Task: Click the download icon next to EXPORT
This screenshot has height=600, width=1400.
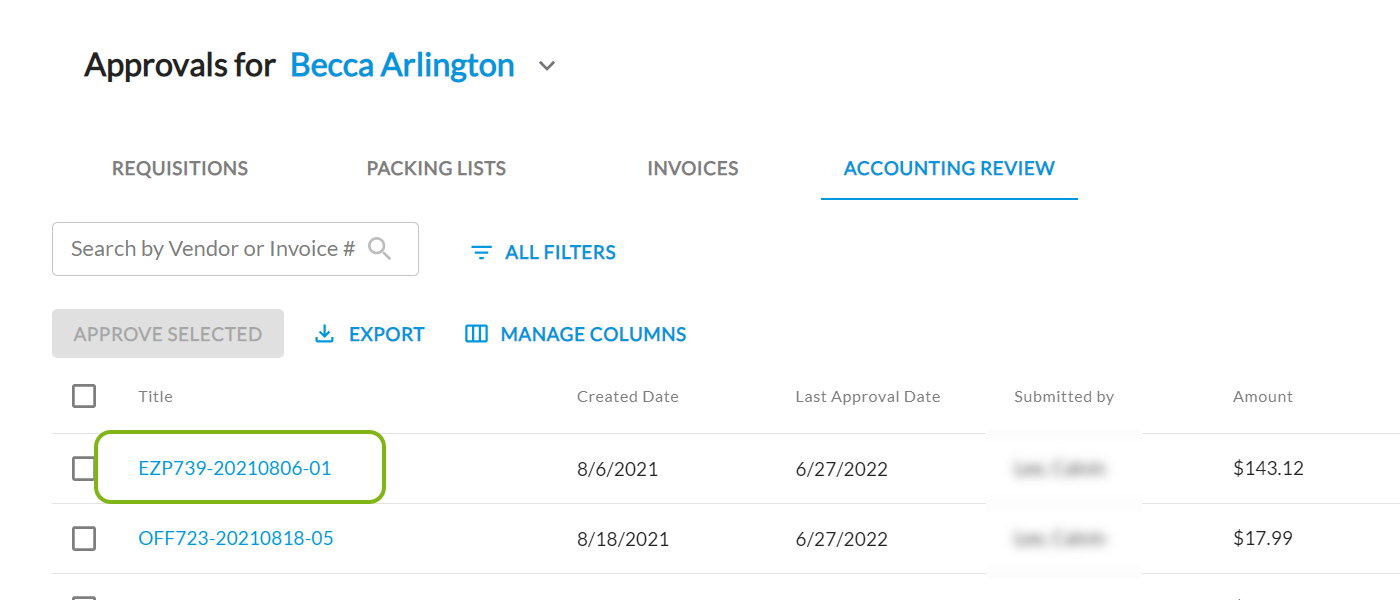Action: [325, 333]
